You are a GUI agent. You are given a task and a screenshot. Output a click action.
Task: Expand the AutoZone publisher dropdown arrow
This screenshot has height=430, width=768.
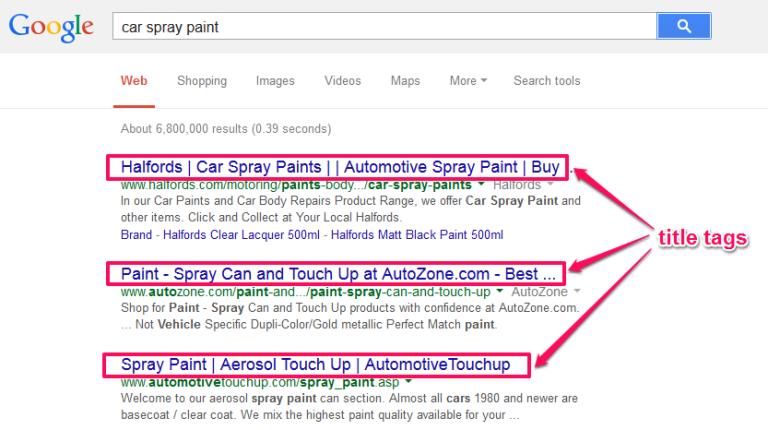(577, 291)
